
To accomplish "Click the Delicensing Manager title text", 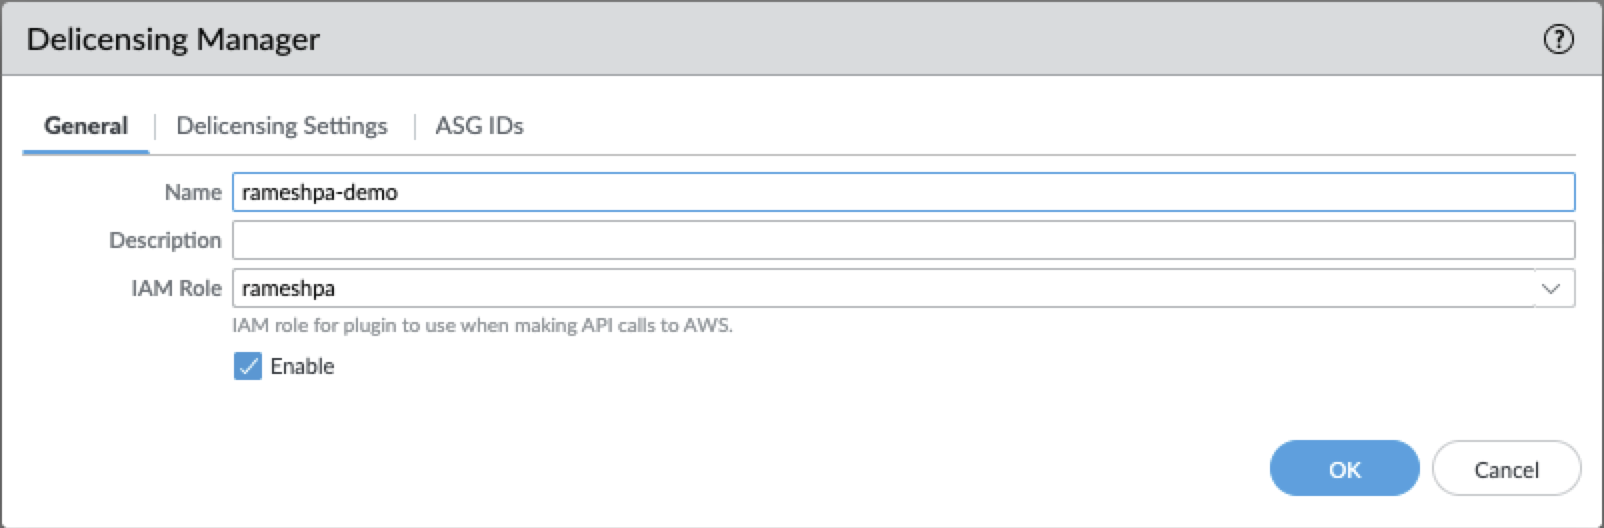I will pyautogui.click(x=173, y=39).
